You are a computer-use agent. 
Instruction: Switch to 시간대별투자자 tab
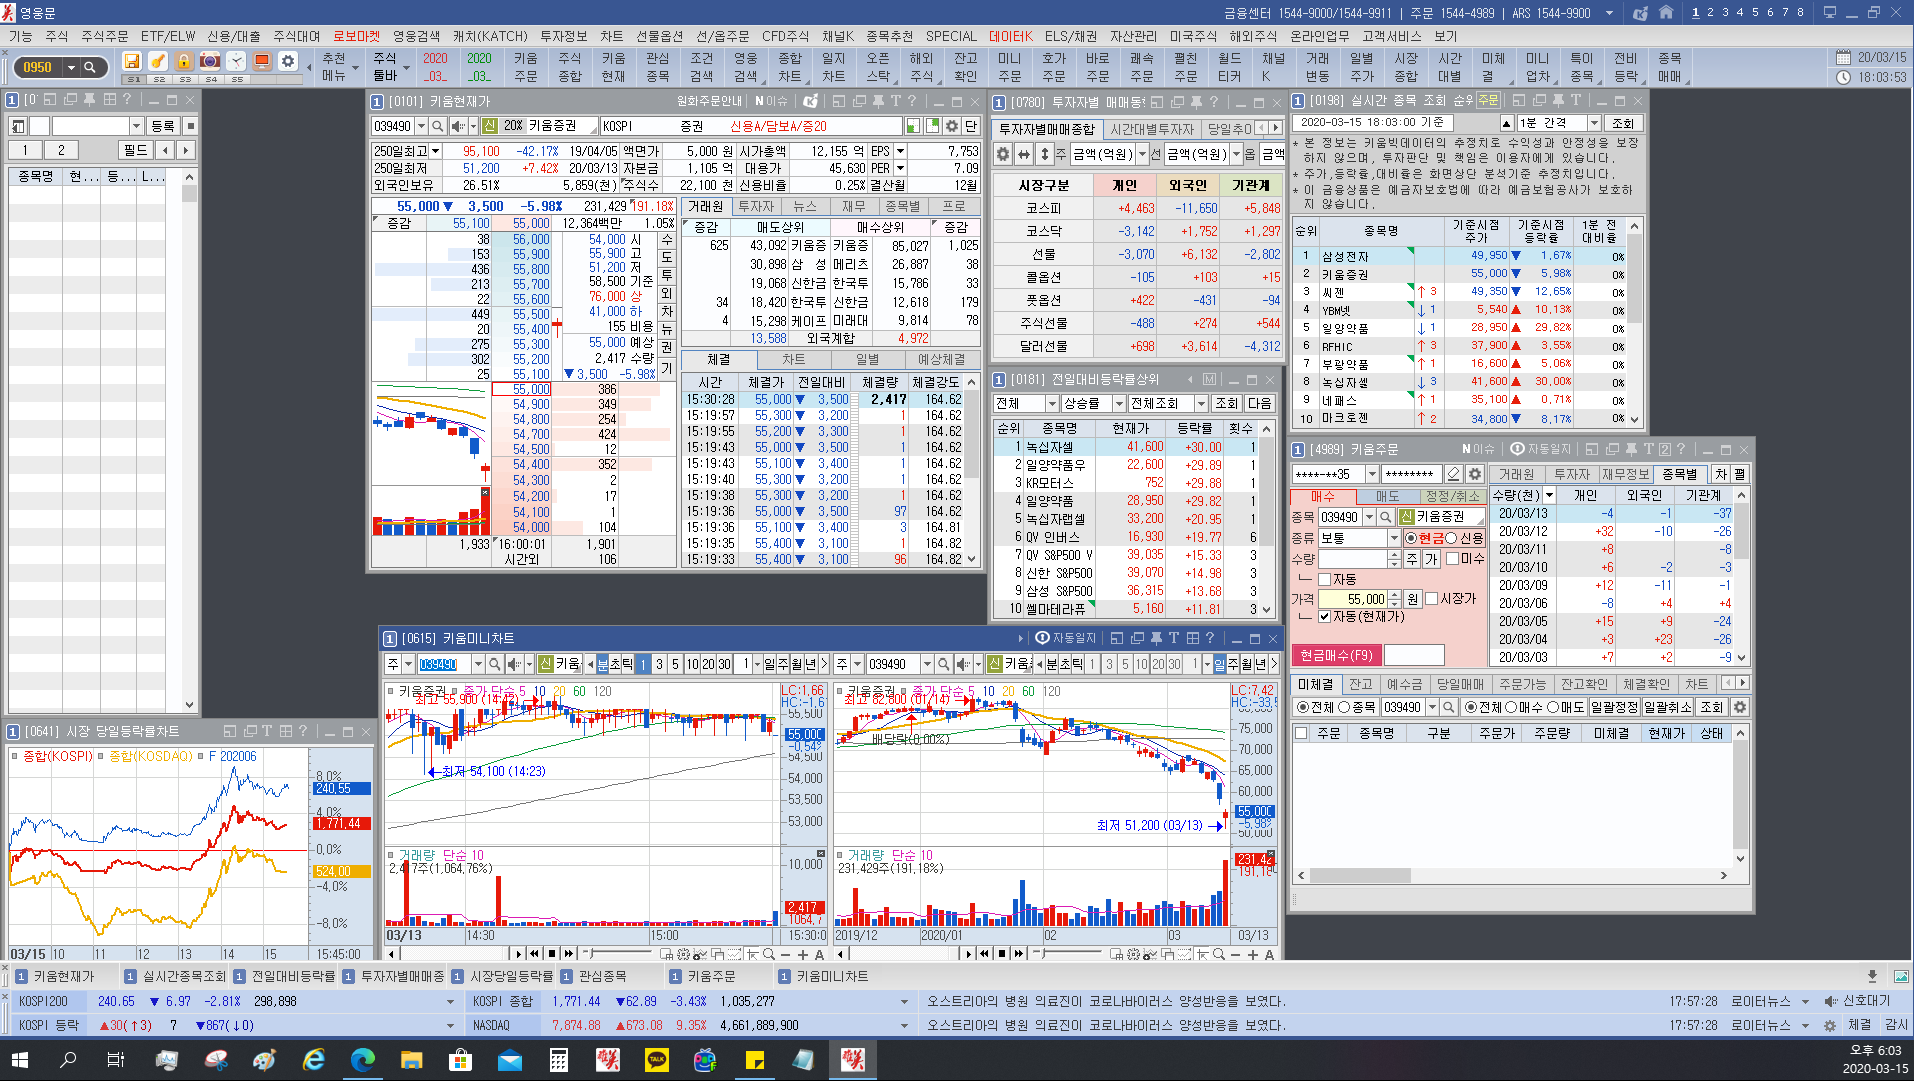(1151, 129)
